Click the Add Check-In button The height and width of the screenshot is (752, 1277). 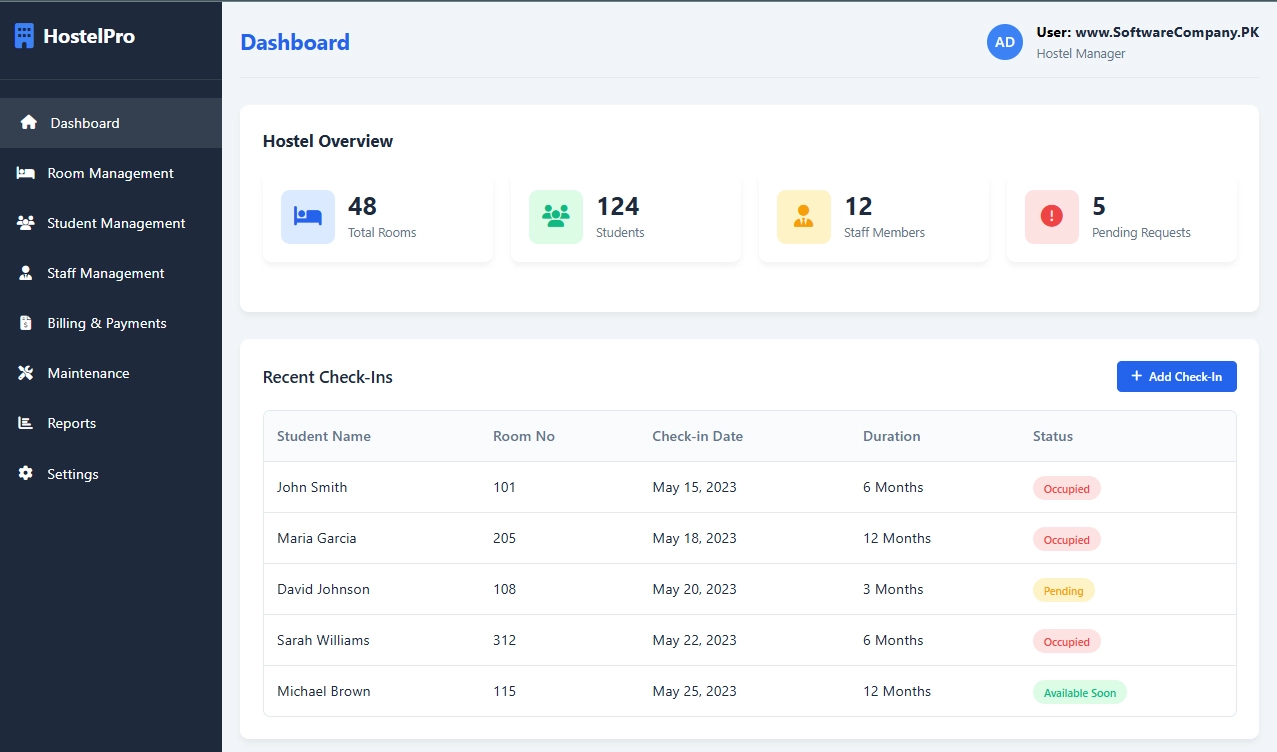(x=1176, y=376)
